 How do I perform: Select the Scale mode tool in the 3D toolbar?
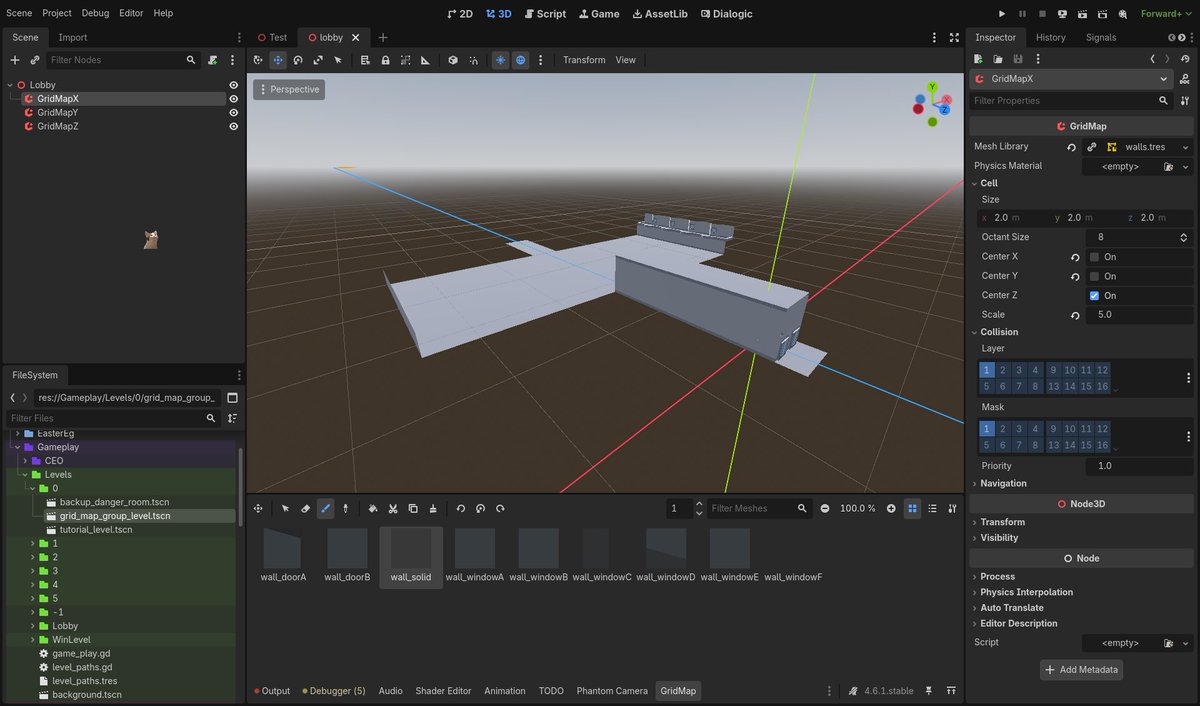point(318,60)
